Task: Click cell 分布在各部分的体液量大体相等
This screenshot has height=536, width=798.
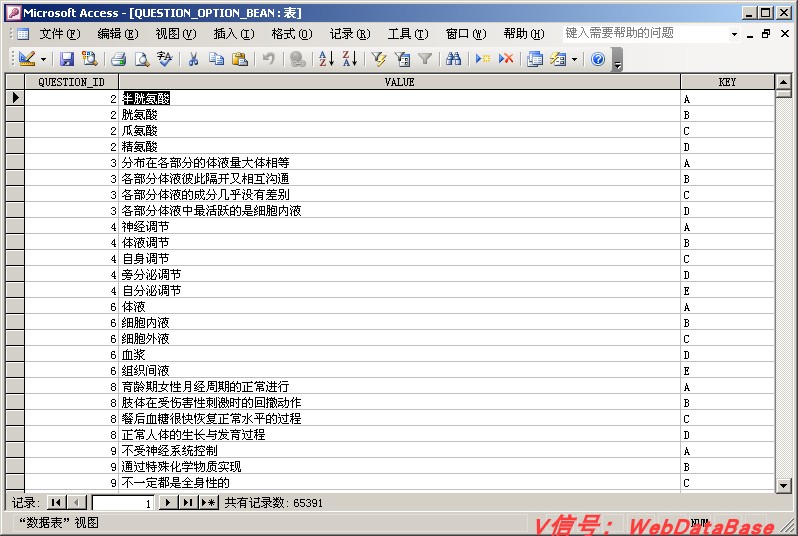Action: 400,162
